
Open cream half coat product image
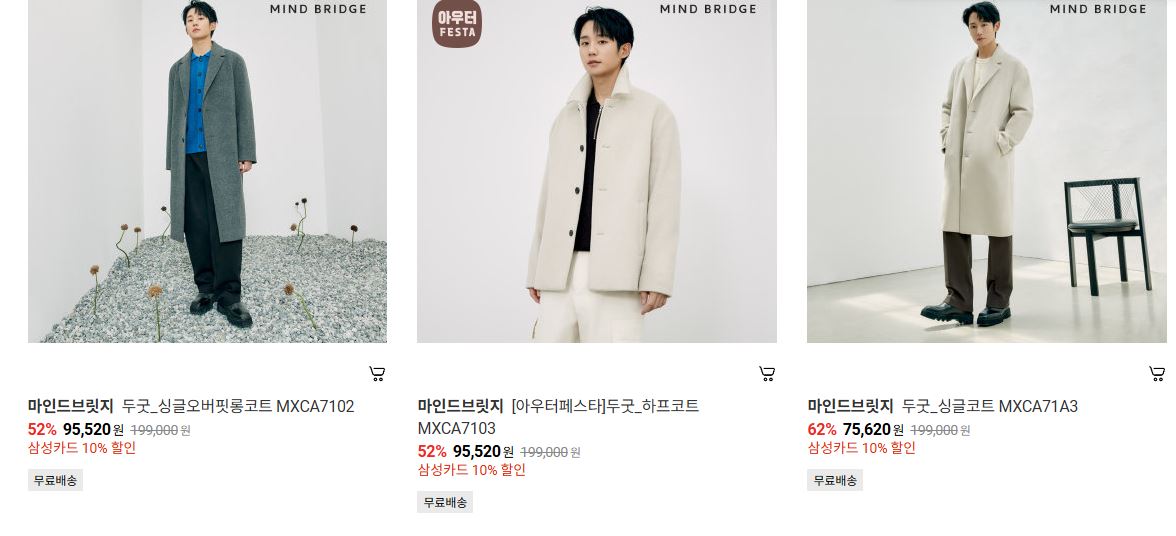(597, 171)
